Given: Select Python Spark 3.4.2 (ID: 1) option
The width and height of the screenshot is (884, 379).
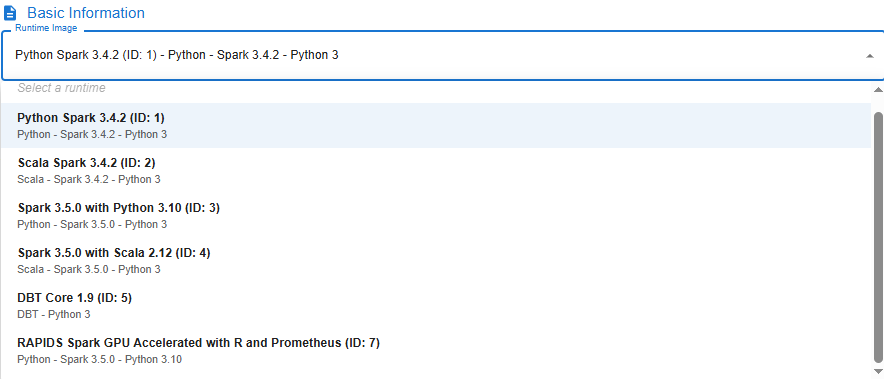Looking at the screenshot, I should coord(436,126).
